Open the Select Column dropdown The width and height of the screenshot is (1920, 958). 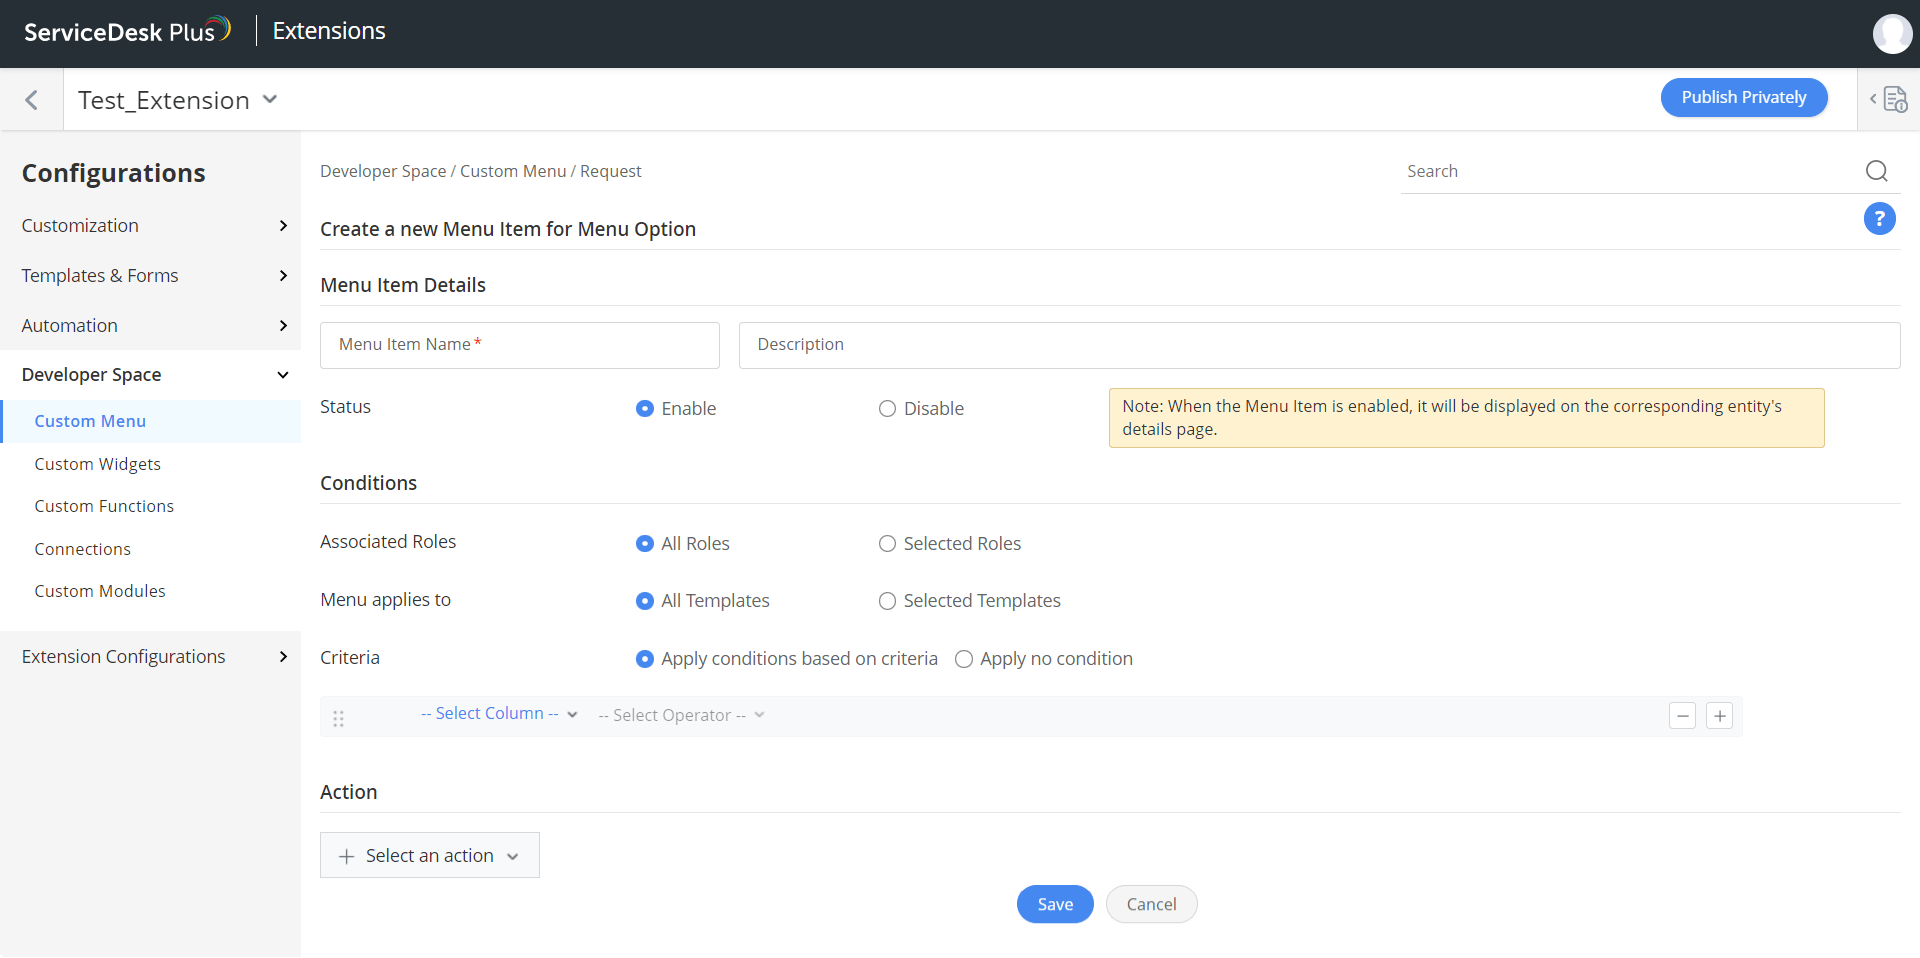pos(497,714)
